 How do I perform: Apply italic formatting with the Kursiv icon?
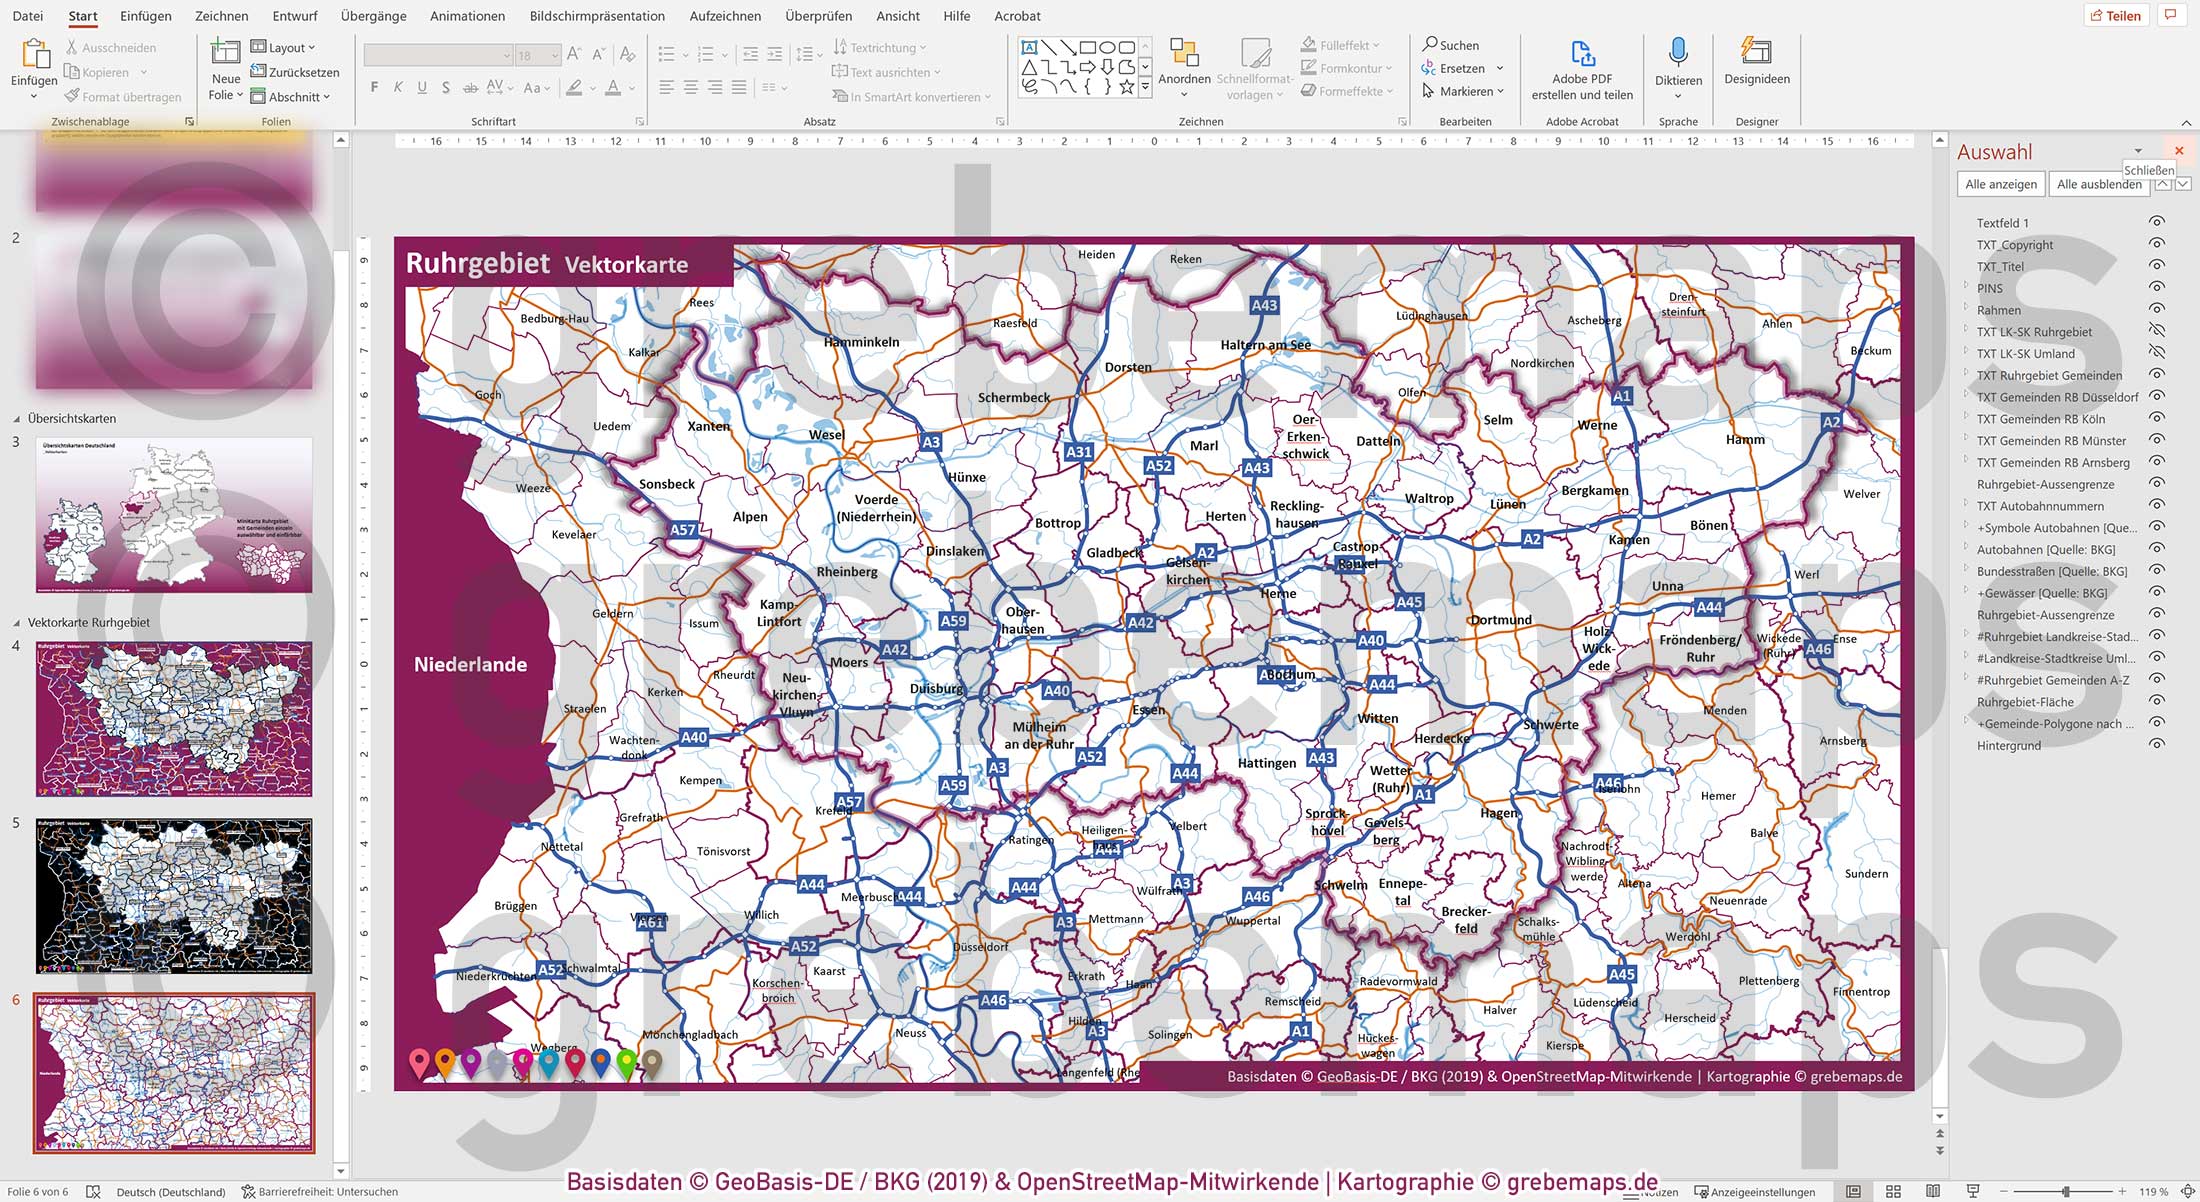[396, 87]
